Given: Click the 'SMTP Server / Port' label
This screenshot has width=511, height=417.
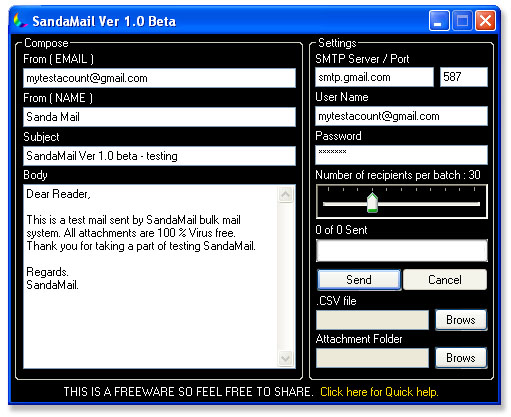Looking at the screenshot, I should click(362, 59).
